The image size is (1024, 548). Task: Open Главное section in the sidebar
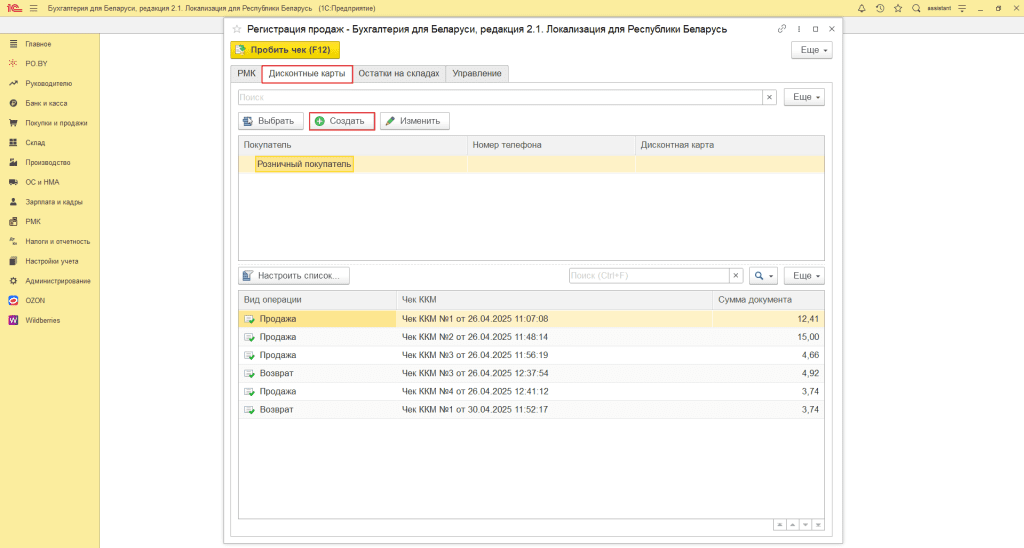pyautogui.click(x=38, y=44)
